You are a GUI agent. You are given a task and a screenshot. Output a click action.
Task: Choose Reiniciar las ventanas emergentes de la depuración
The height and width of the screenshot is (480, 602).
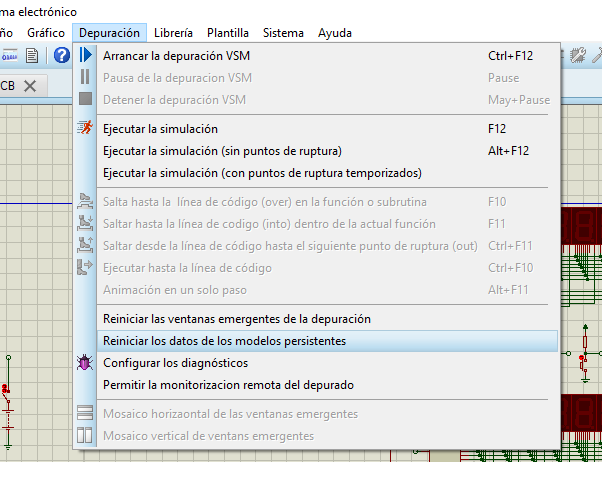(327, 319)
